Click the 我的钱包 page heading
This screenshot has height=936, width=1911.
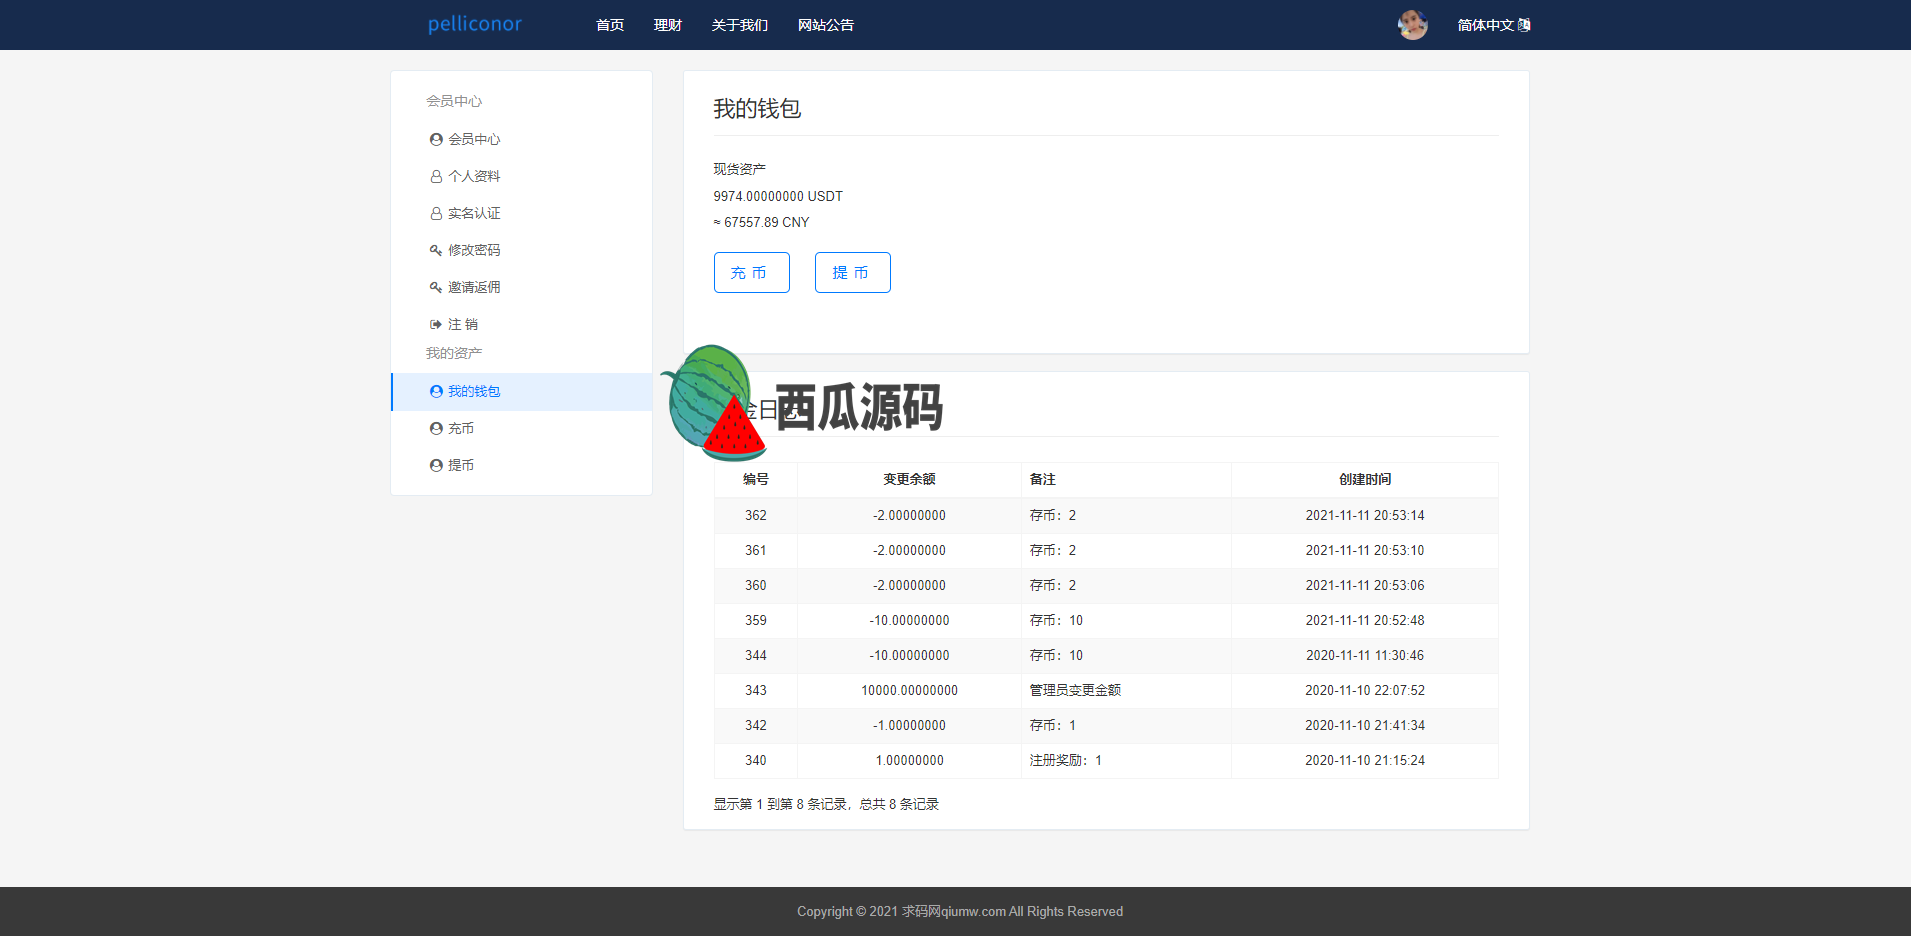coord(757,108)
